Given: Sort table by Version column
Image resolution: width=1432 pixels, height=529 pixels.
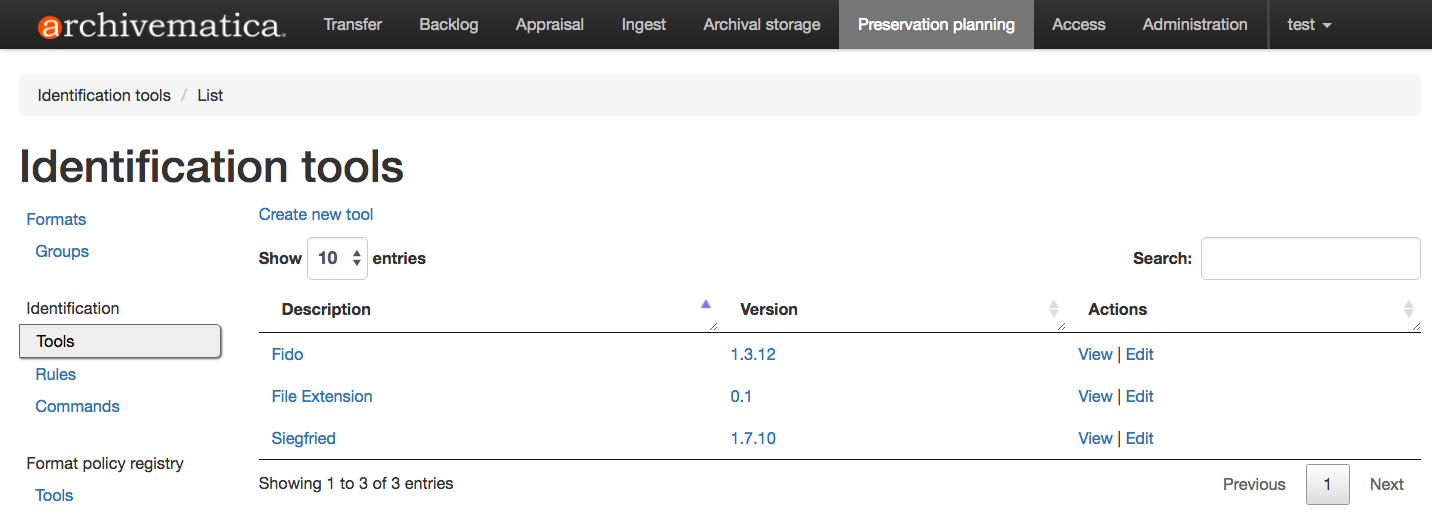Looking at the screenshot, I should (x=768, y=310).
